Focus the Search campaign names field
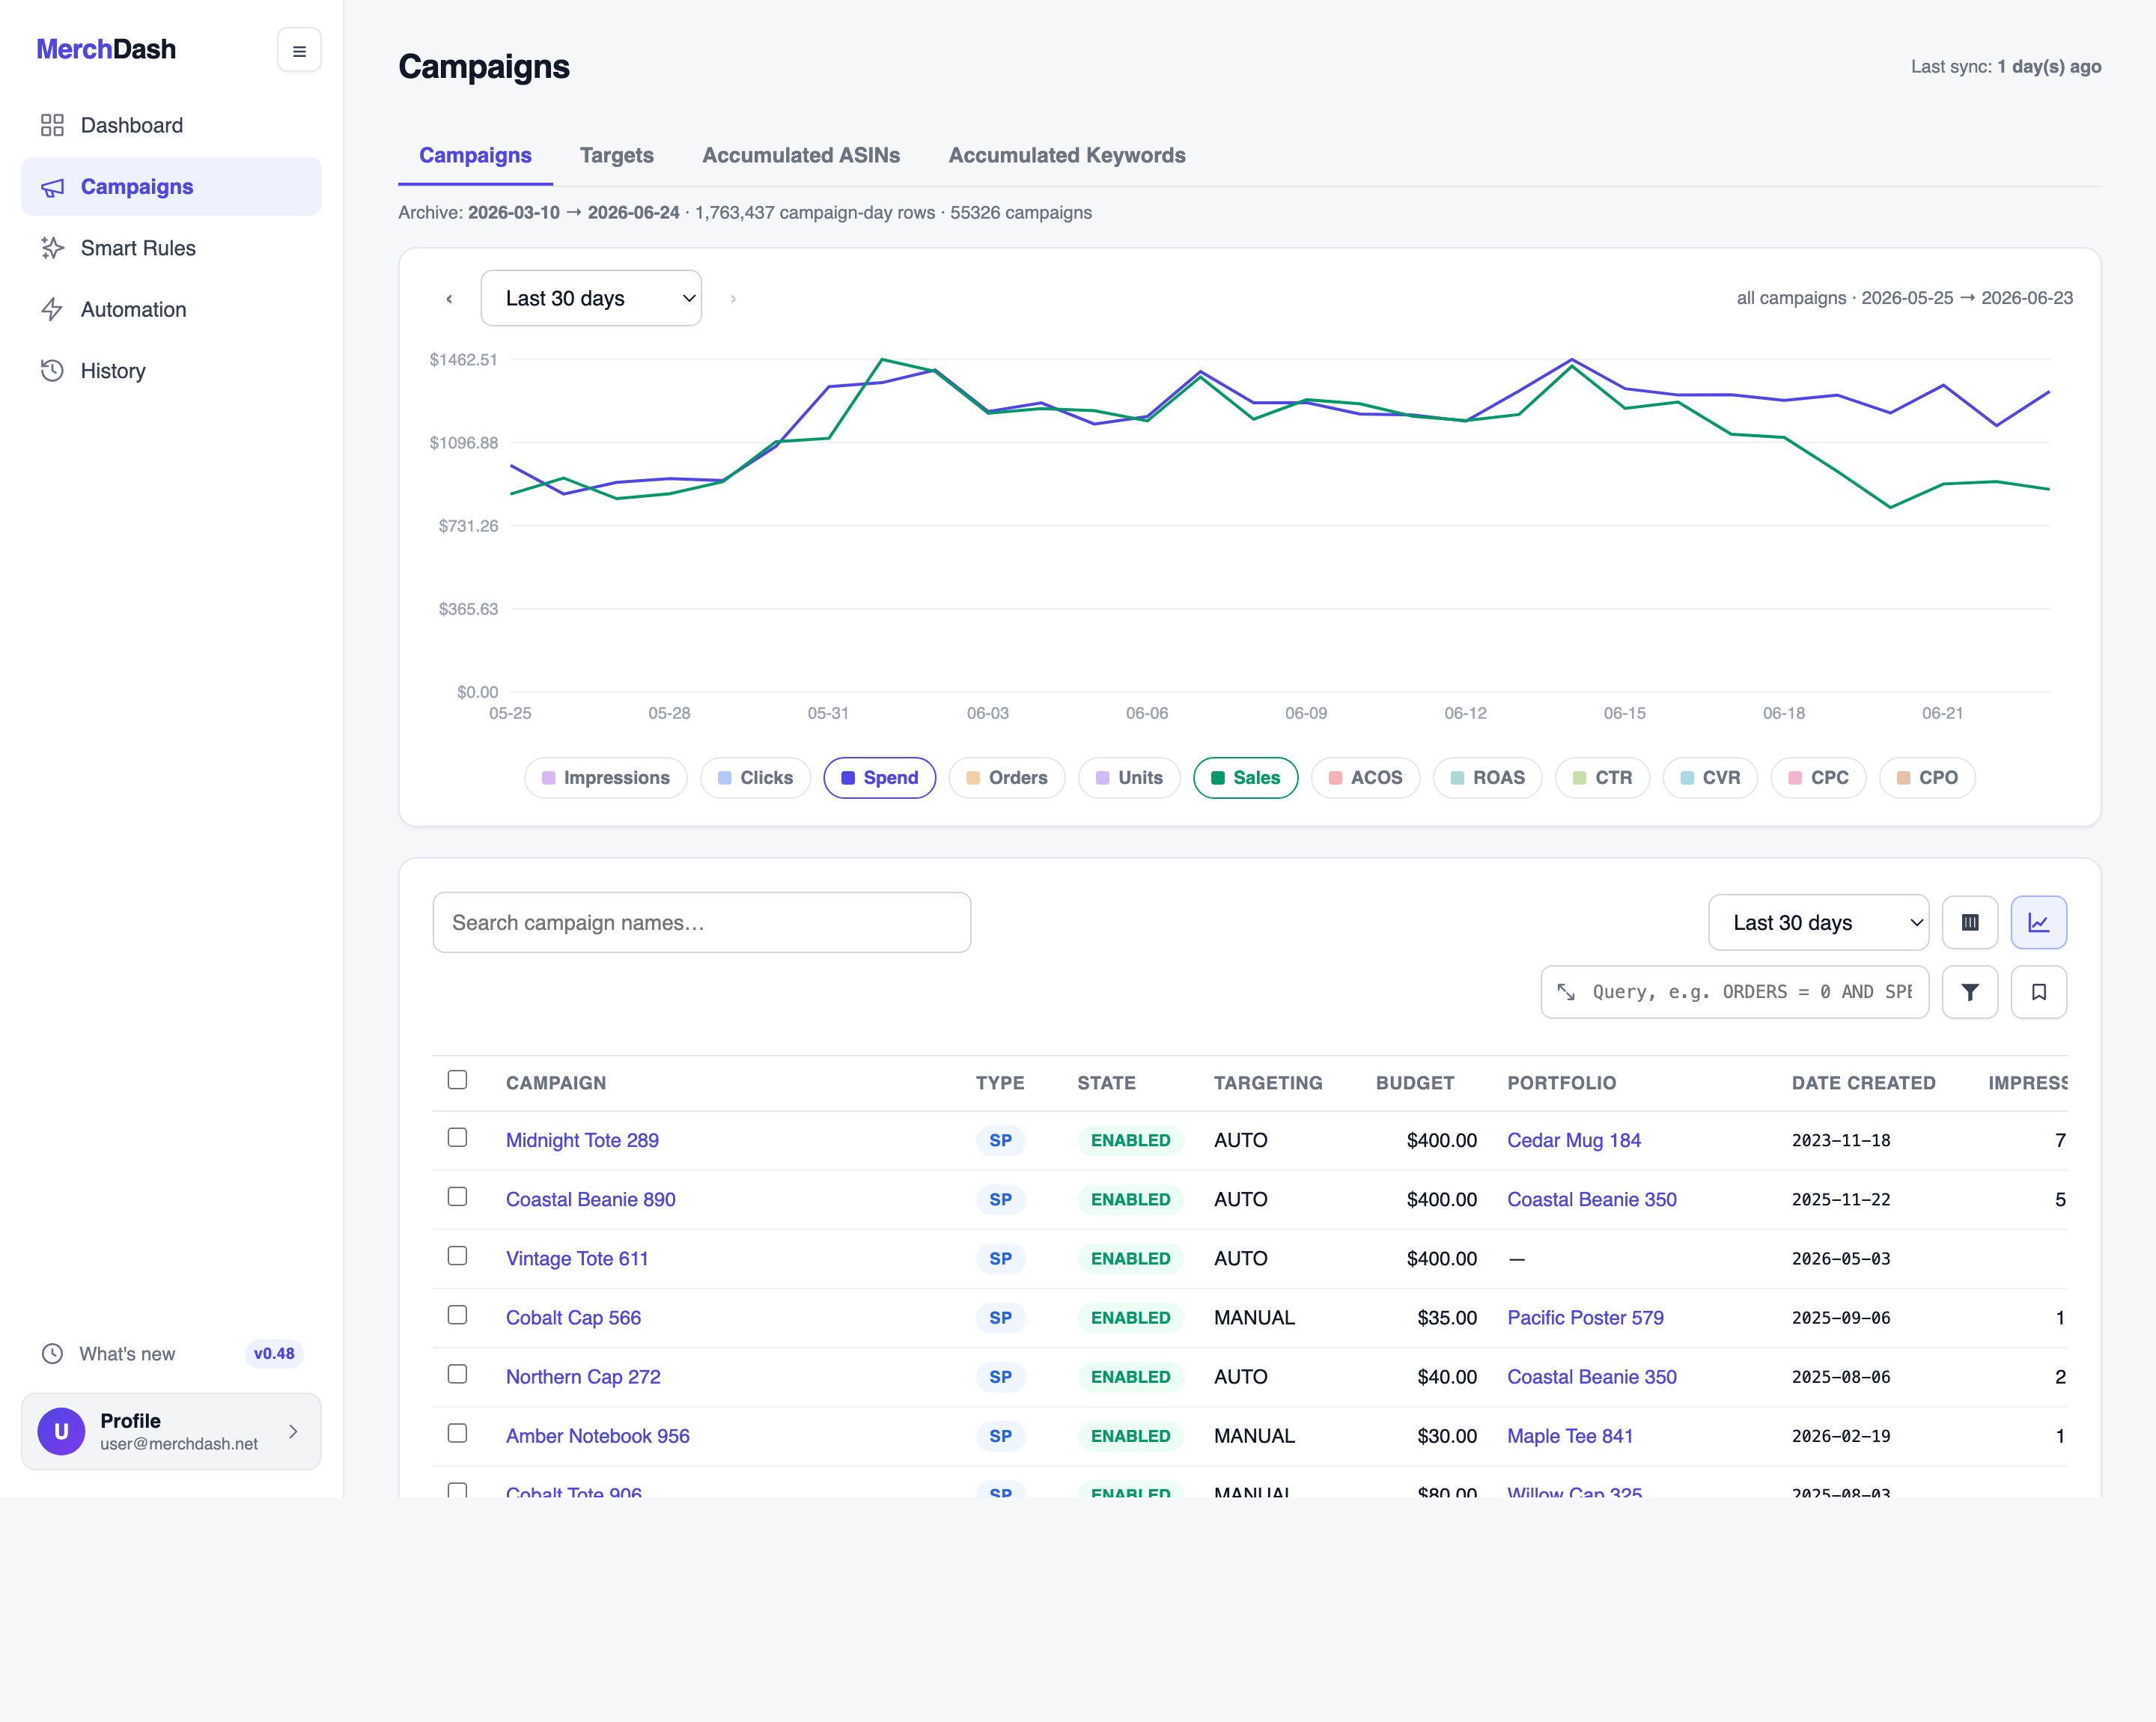 pyautogui.click(x=701, y=922)
